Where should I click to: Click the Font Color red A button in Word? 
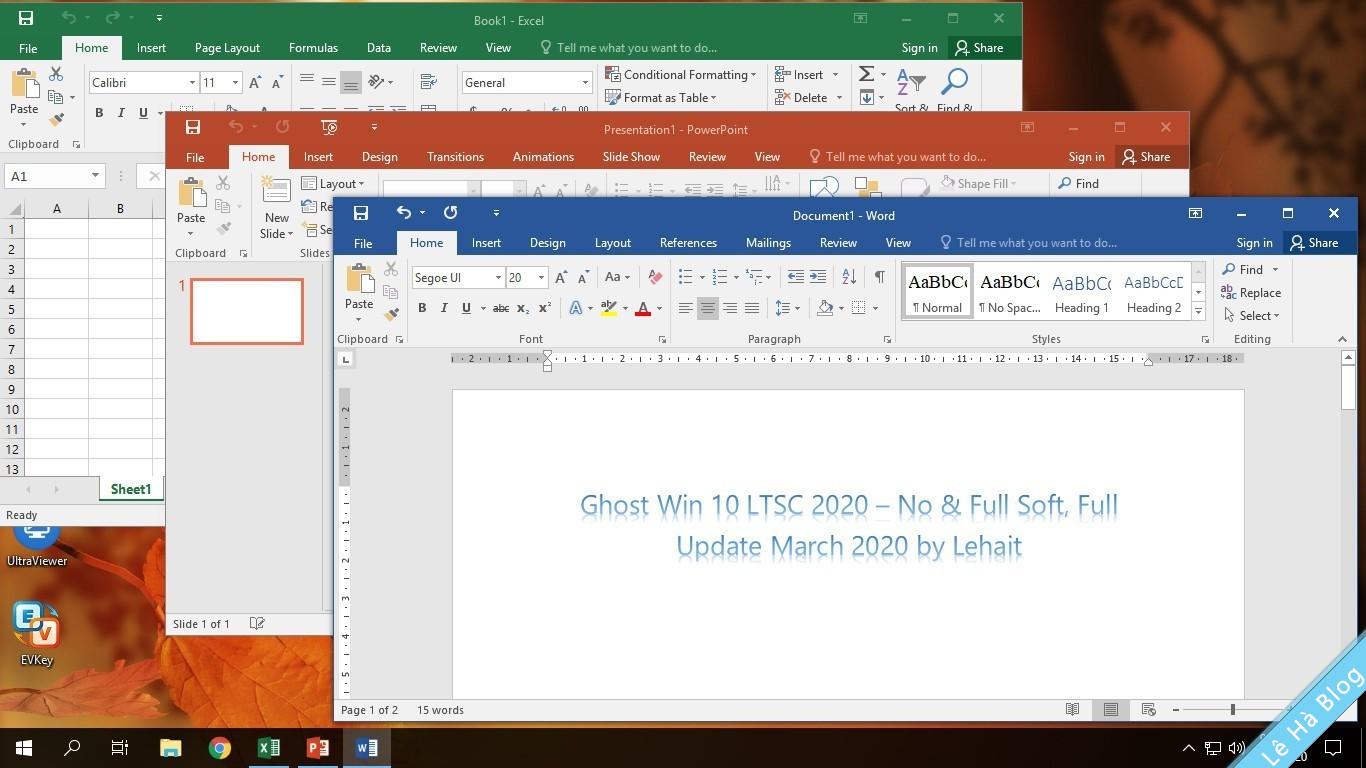point(643,308)
